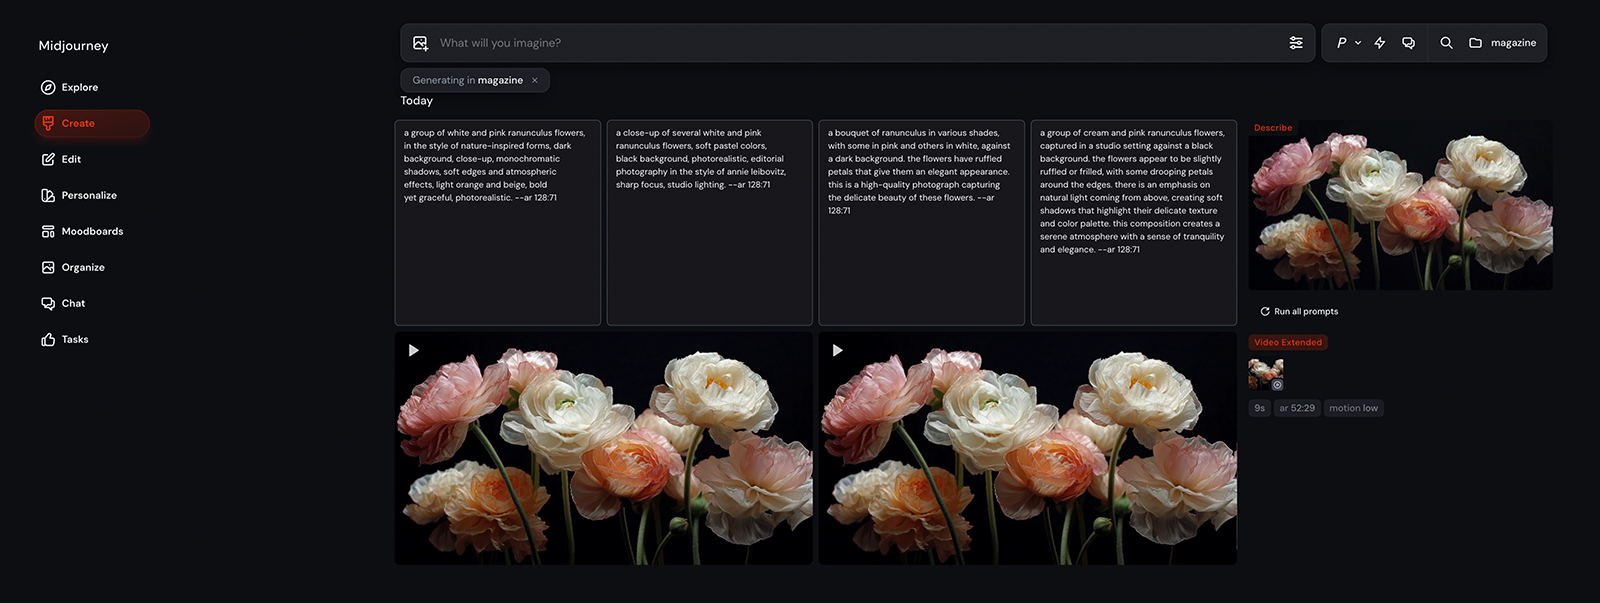
Task: Go to the Edit section
Action: tap(71, 159)
